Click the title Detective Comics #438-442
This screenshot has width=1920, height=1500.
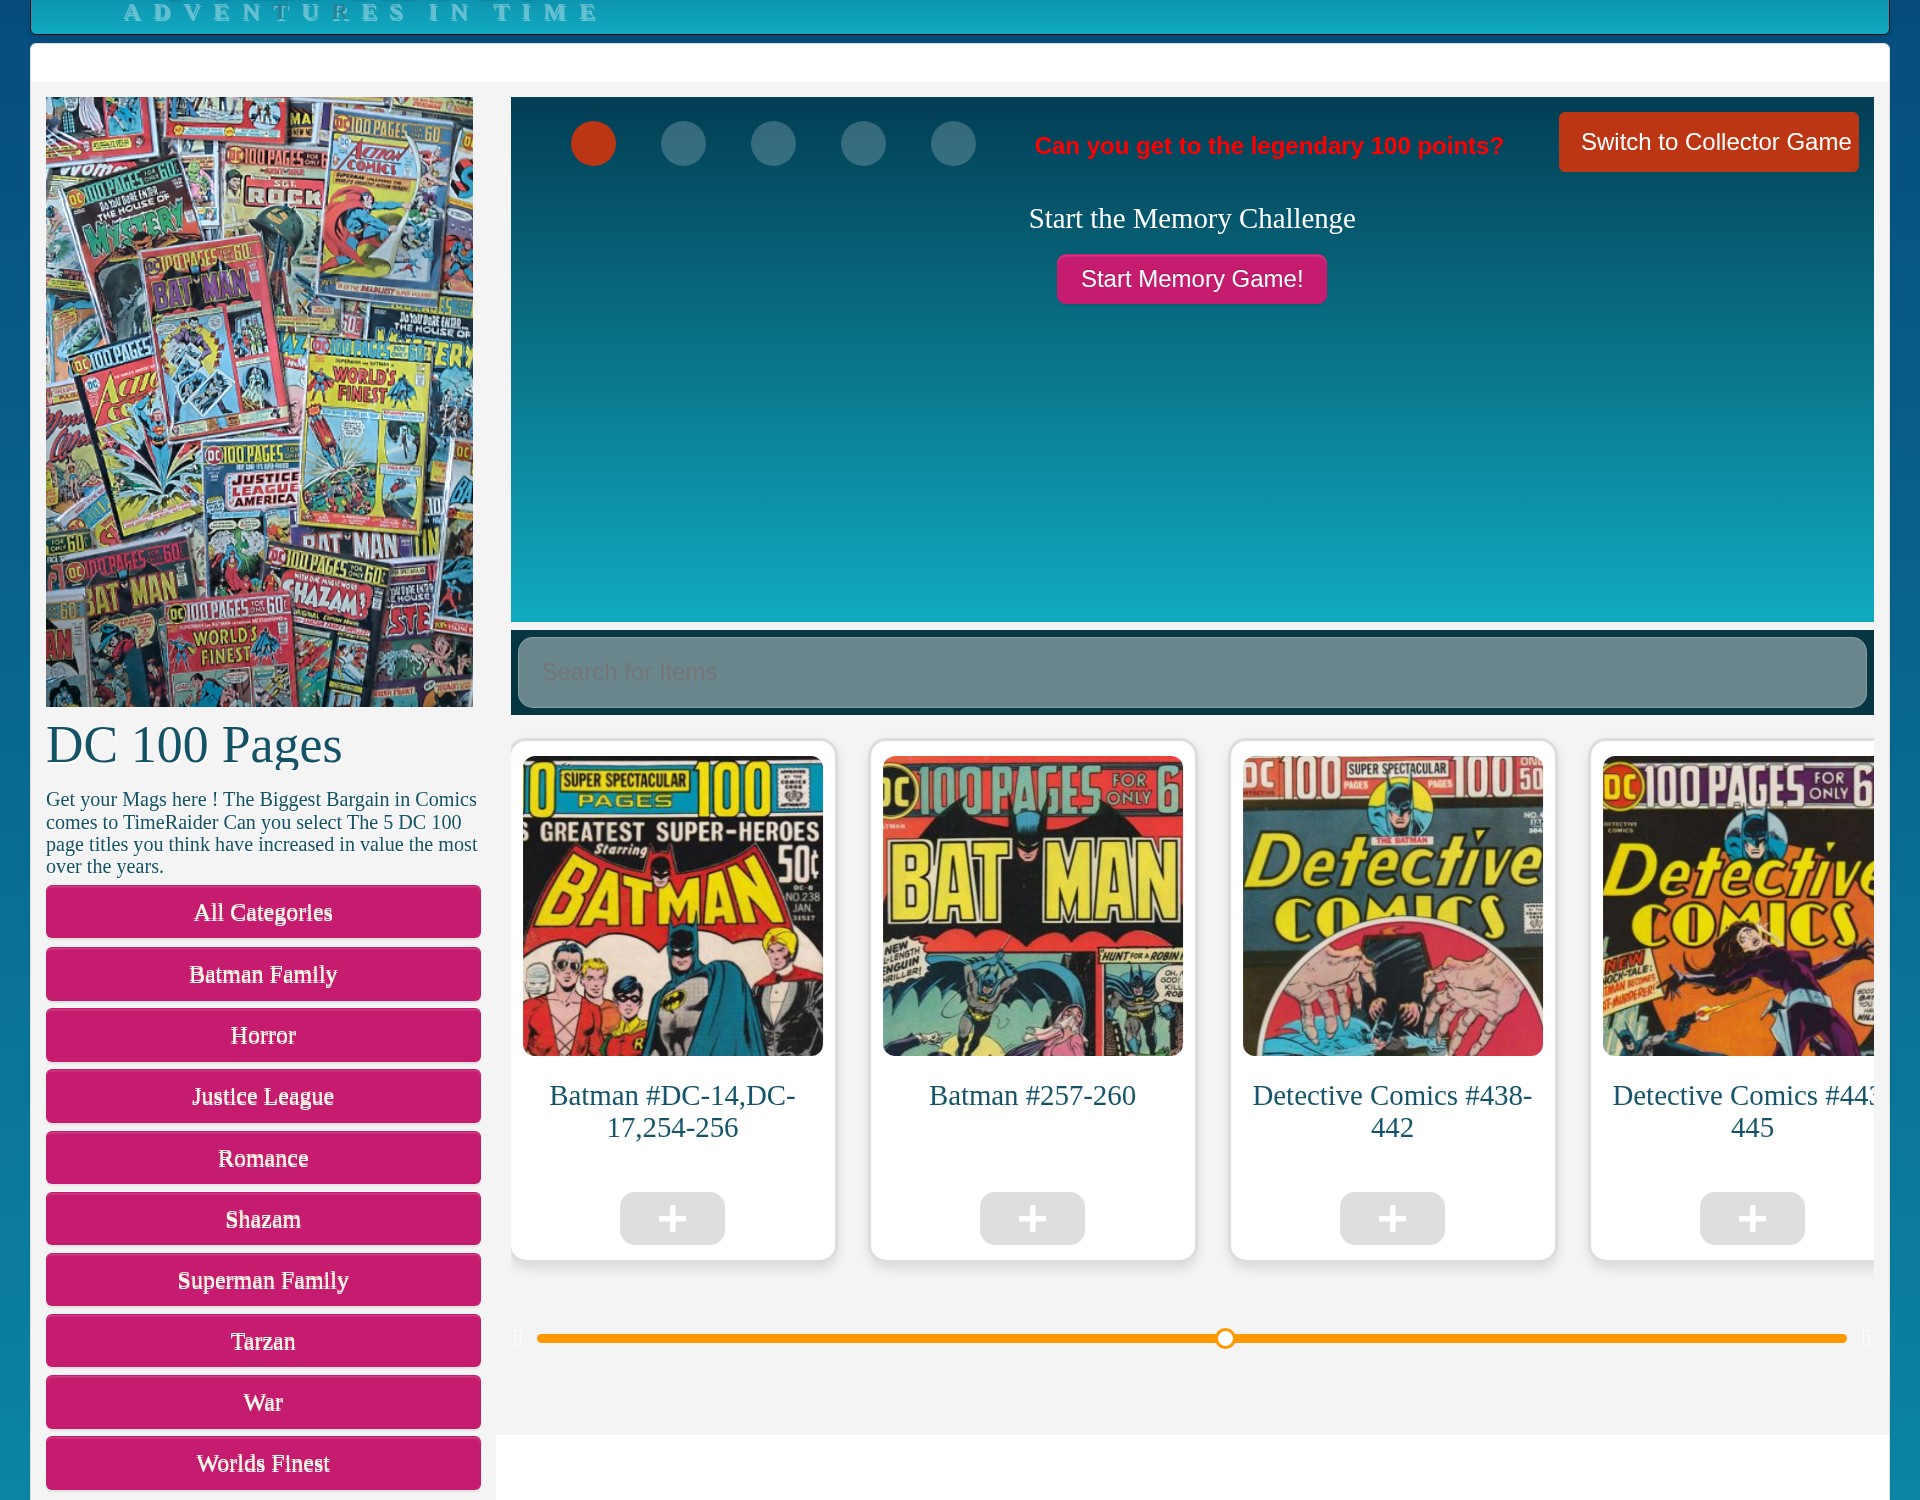(x=1392, y=1111)
